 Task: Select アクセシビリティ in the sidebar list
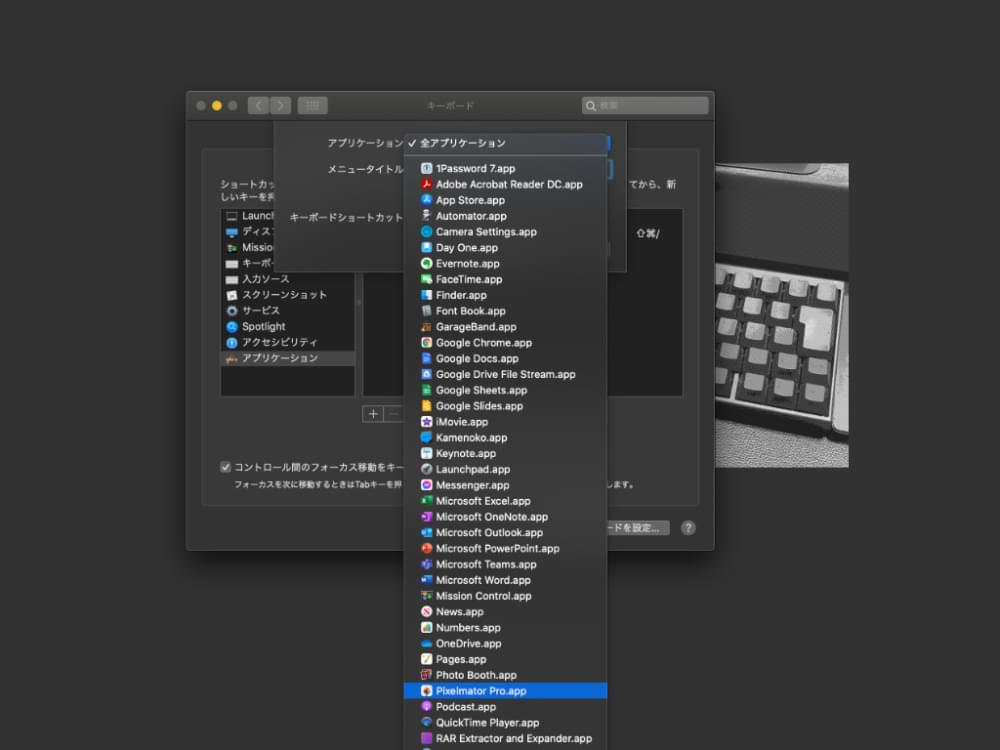tap(279, 342)
